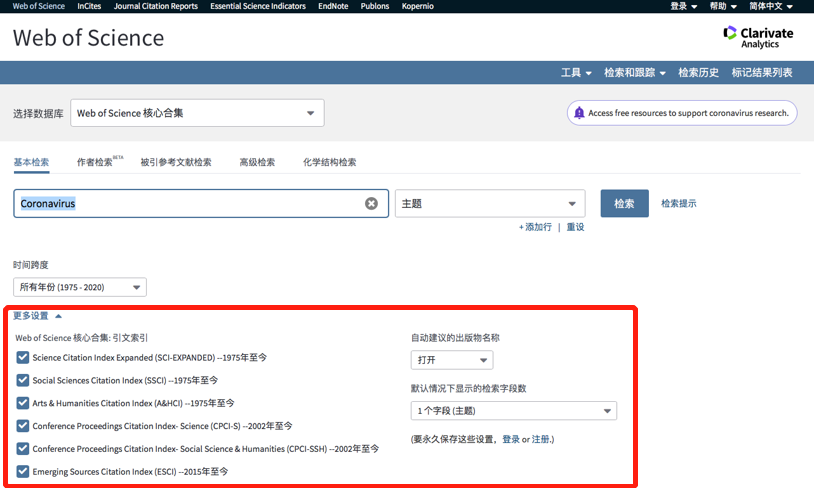This screenshot has width=814, height=488.
Task: Switch to the 被引参考文献检索 tab
Action: click(x=176, y=162)
